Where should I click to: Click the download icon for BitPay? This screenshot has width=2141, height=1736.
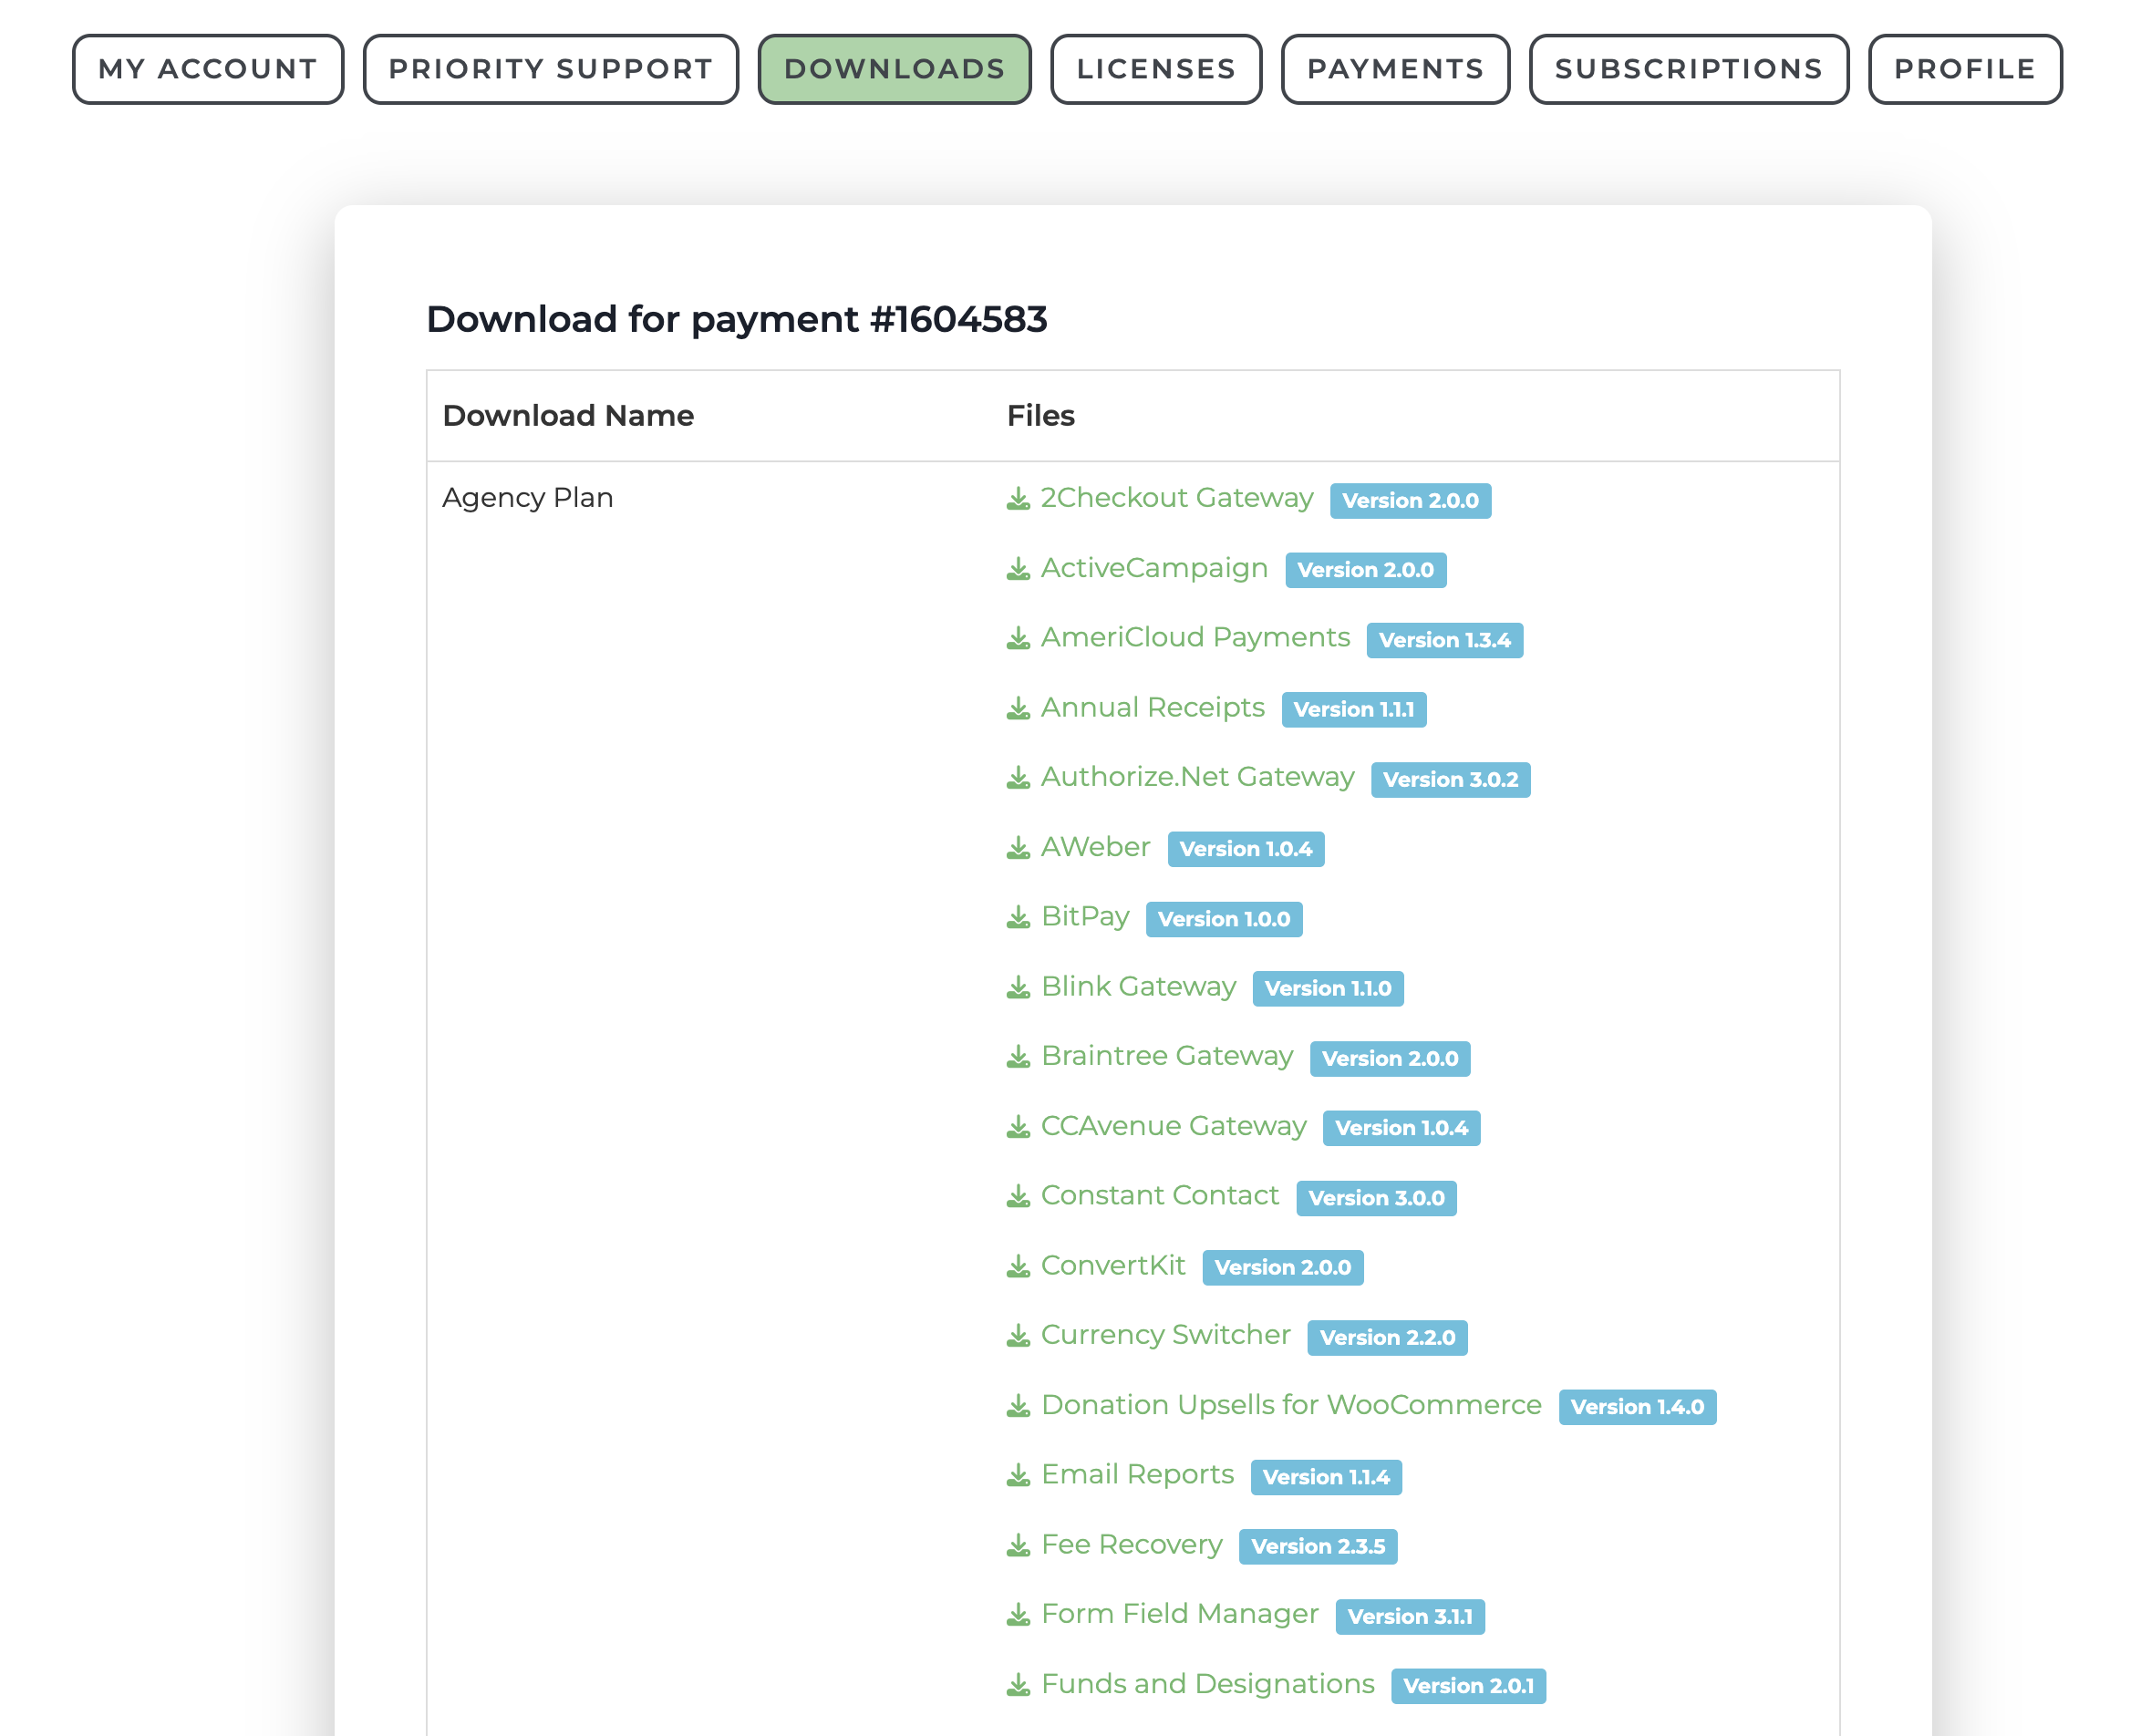tap(1017, 917)
